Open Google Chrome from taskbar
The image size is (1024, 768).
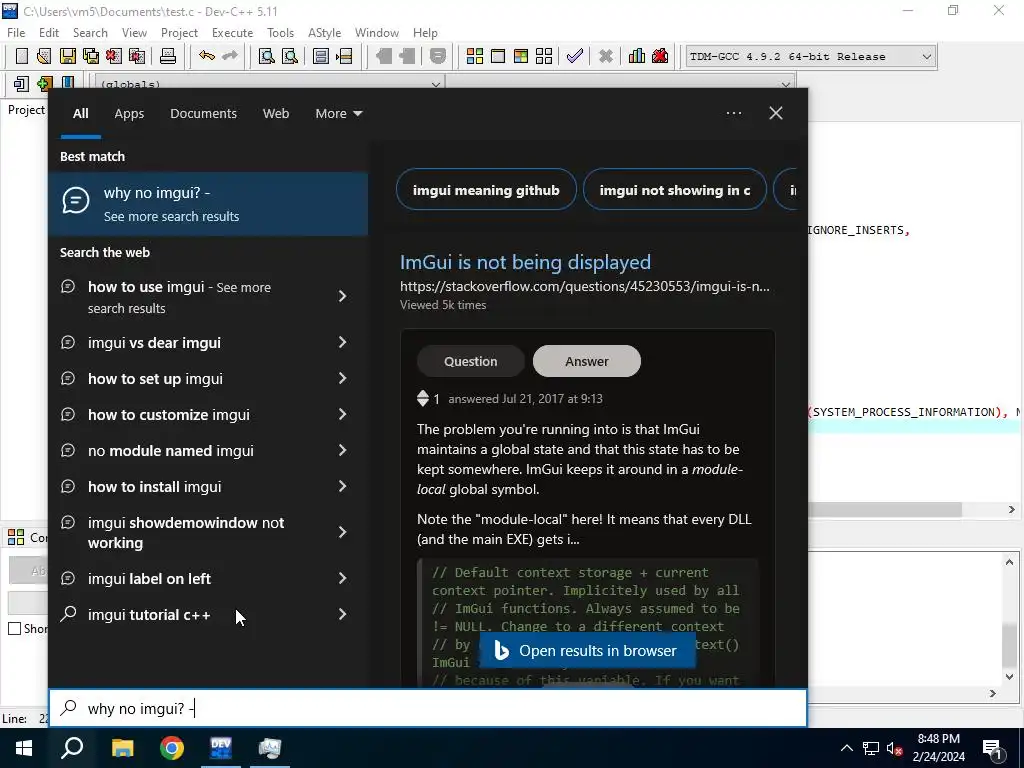172,748
